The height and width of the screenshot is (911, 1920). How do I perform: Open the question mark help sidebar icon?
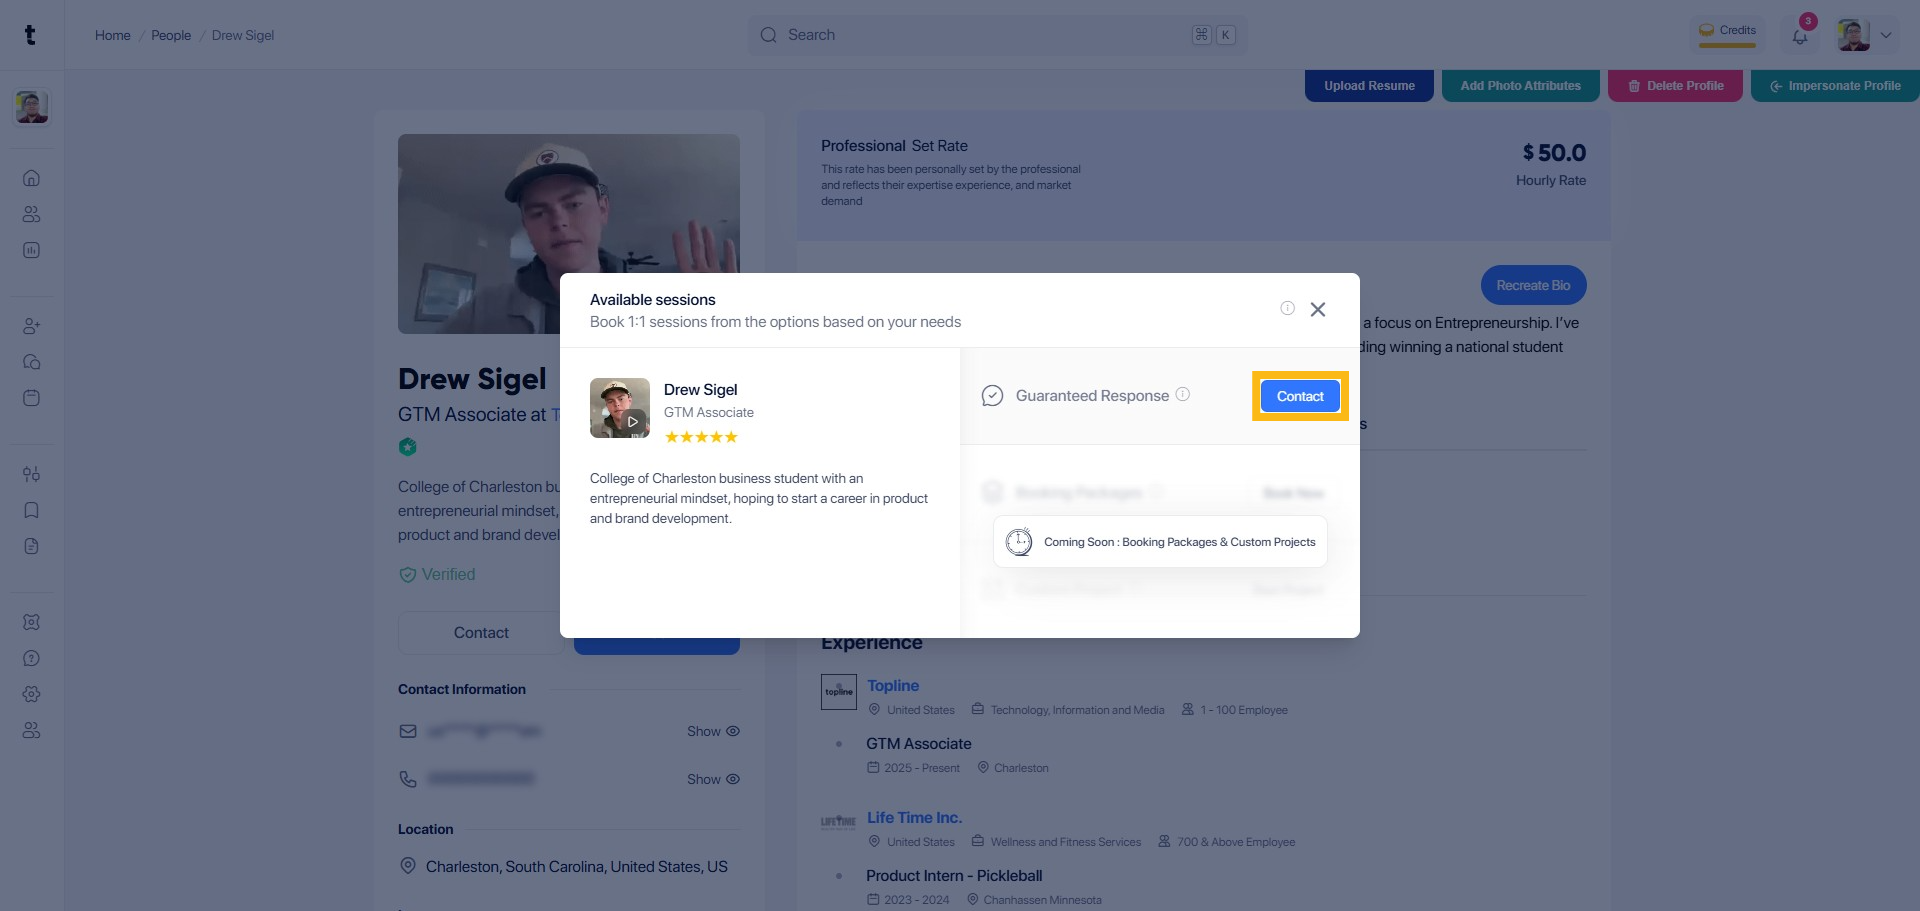[x=31, y=658]
